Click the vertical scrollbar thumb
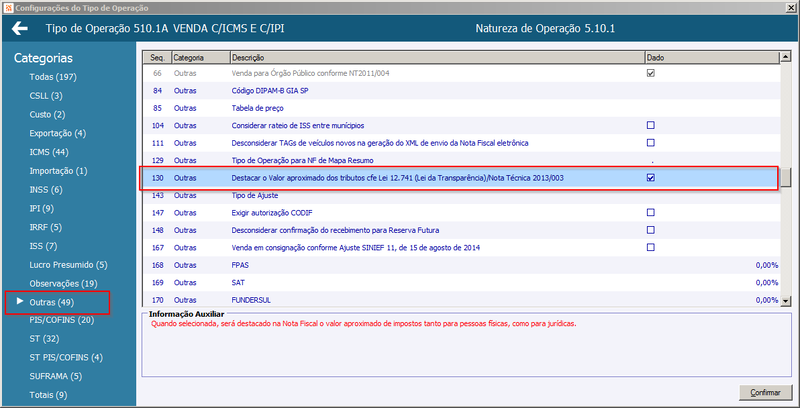The width and height of the screenshot is (800, 408). tap(786, 178)
